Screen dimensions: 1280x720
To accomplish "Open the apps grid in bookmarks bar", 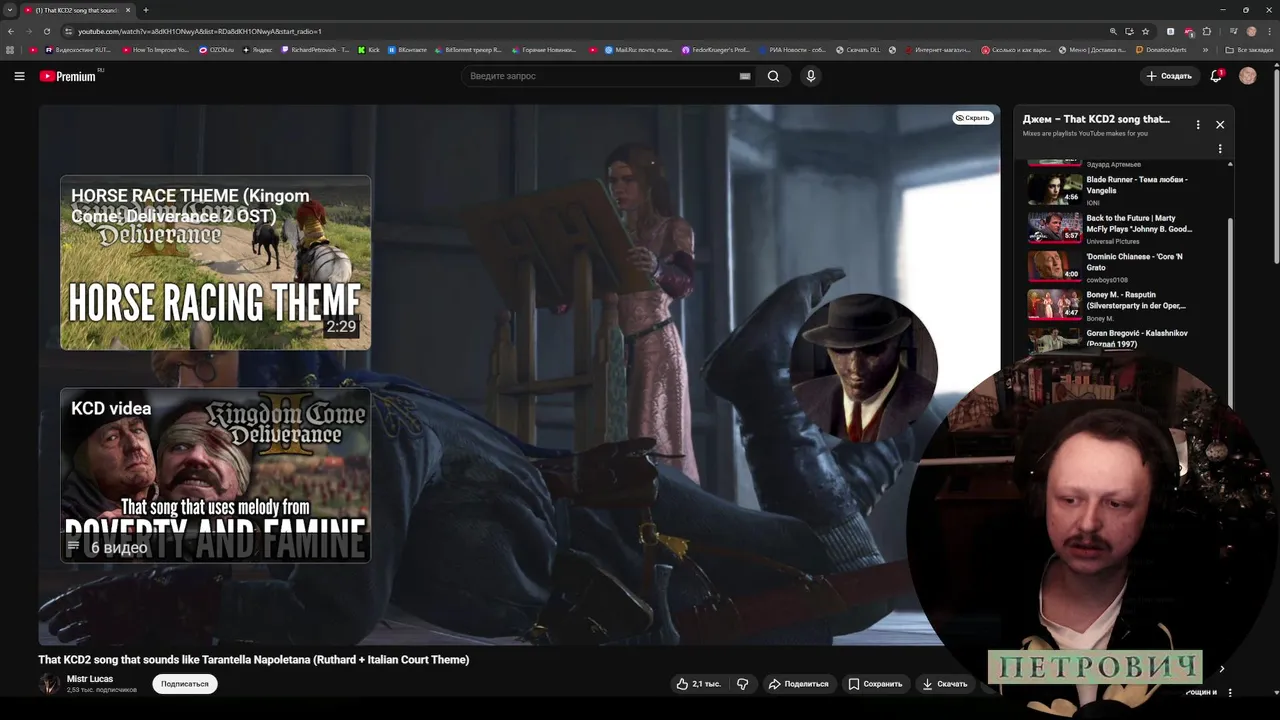I will [x=11, y=50].
